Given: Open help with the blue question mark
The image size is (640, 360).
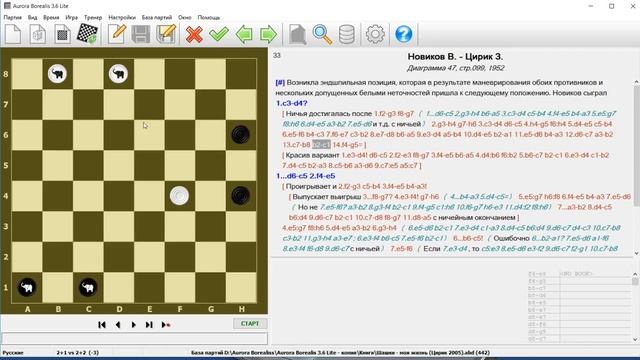Looking at the screenshot, I should click(404, 34).
